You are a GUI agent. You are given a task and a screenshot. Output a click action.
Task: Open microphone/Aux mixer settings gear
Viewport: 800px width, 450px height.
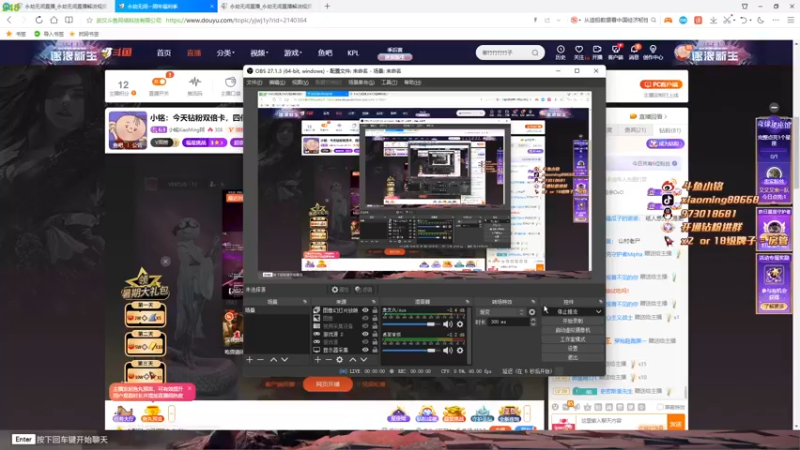pyautogui.click(x=460, y=324)
